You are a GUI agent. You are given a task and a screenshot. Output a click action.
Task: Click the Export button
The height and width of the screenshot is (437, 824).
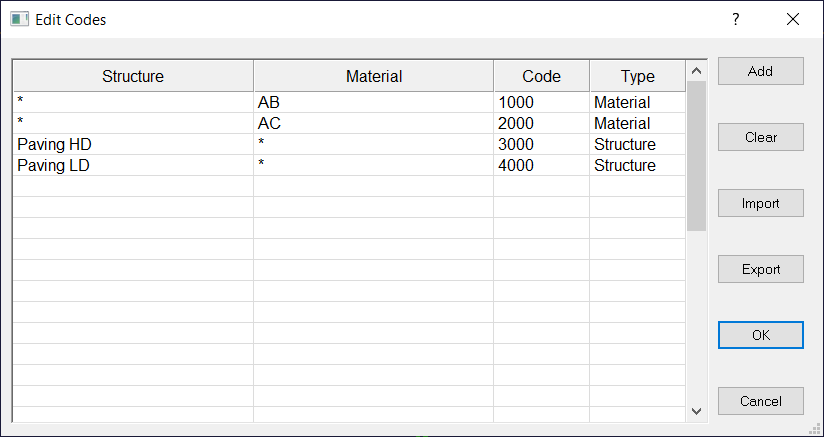pos(760,269)
